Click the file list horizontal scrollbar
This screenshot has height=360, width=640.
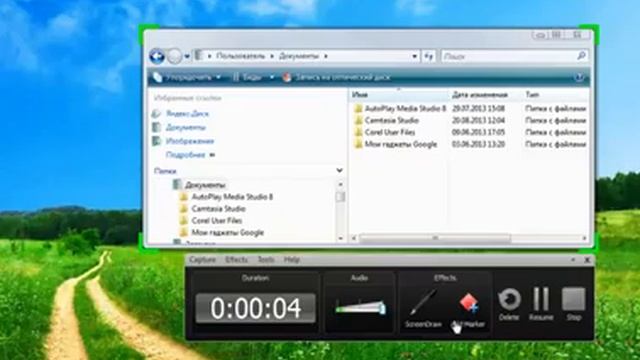[435, 238]
